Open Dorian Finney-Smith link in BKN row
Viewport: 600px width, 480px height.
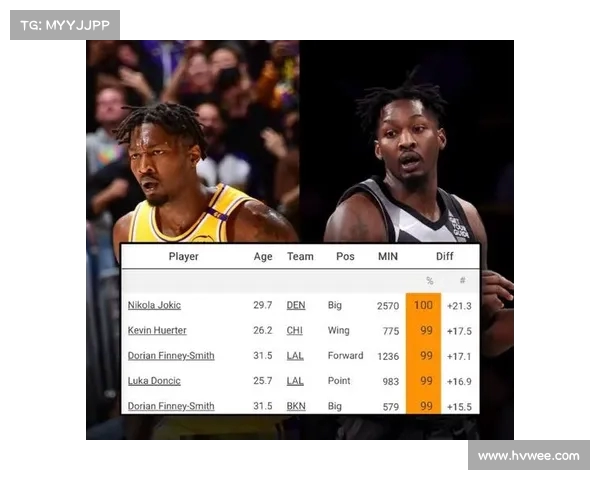click(x=171, y=406)
